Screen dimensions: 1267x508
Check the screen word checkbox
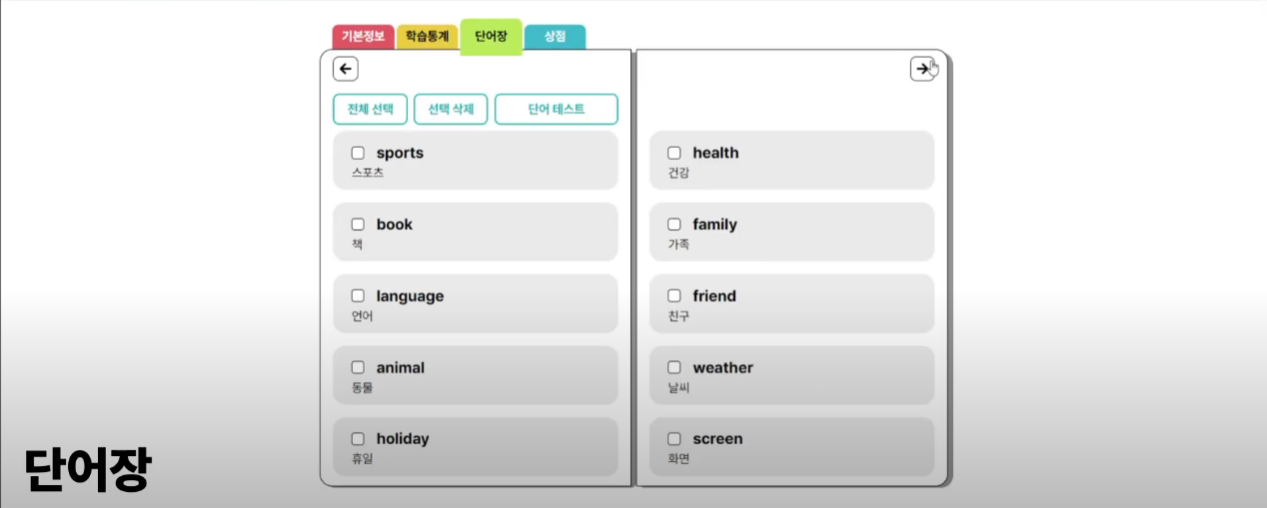674,439
